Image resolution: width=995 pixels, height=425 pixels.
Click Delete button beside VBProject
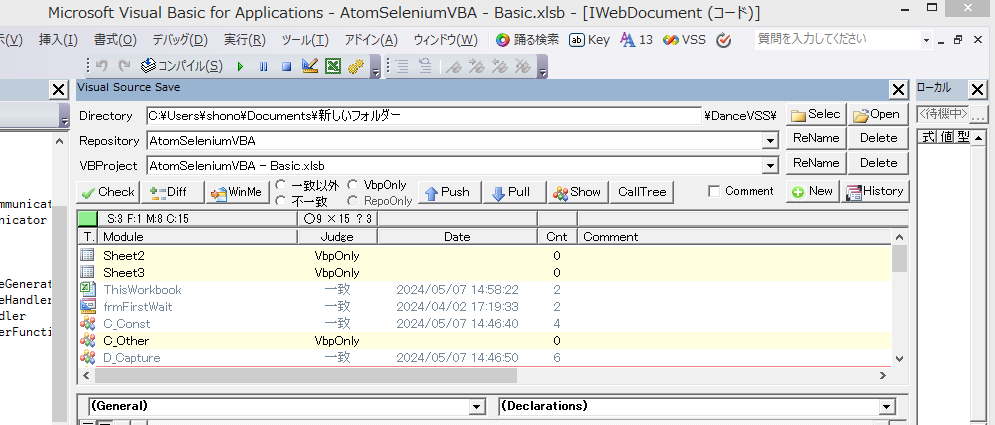[878, 163]
